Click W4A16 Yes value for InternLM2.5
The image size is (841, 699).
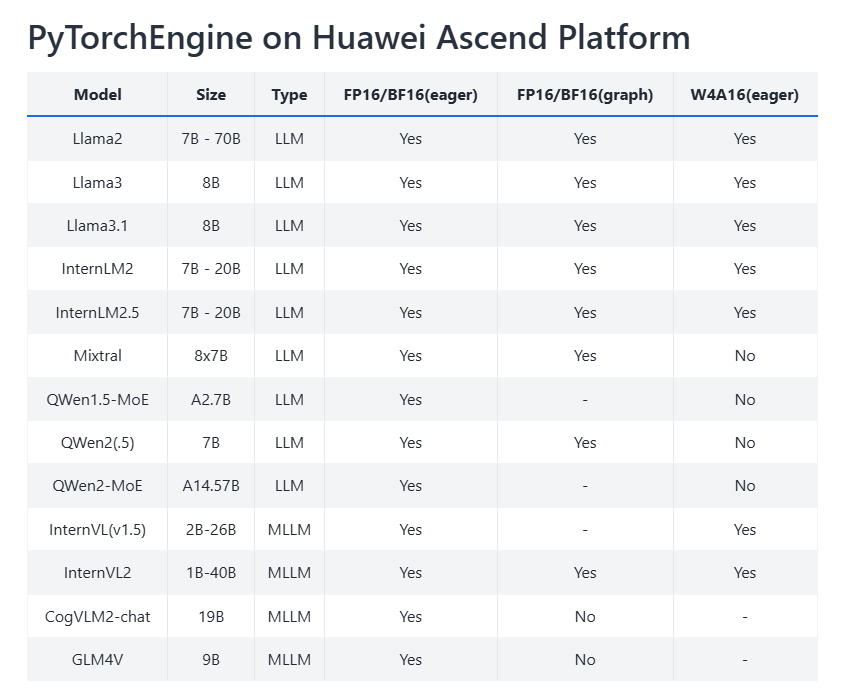click(x=744, y=312)
